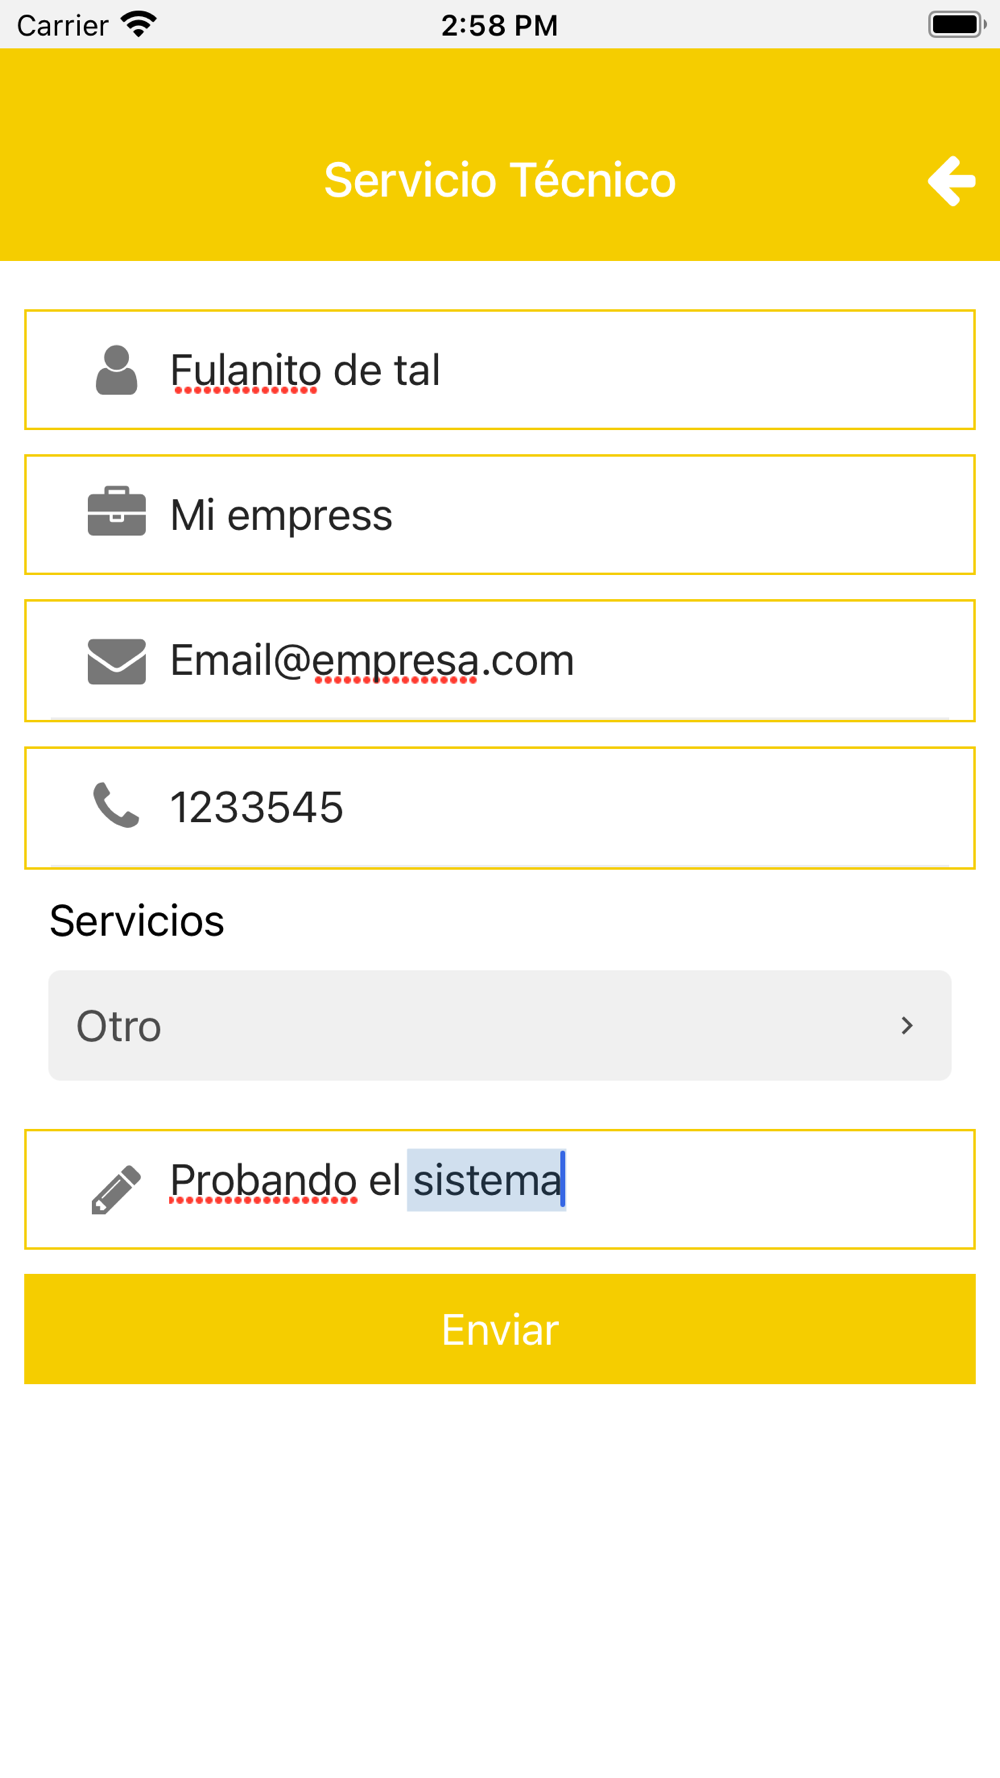Click the misspelled word 'Probando'

tap(263, 1181)
